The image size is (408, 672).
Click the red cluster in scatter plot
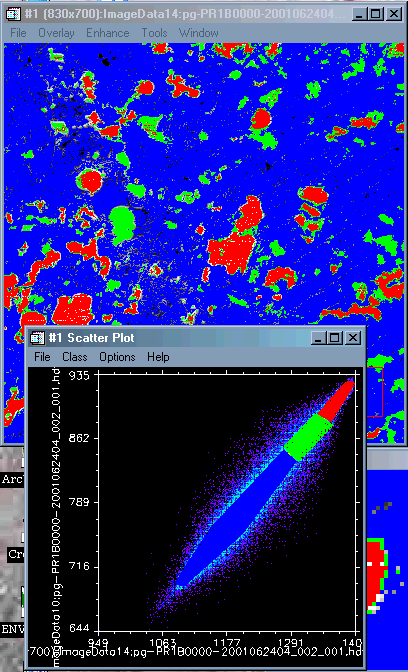pos(339,402)
